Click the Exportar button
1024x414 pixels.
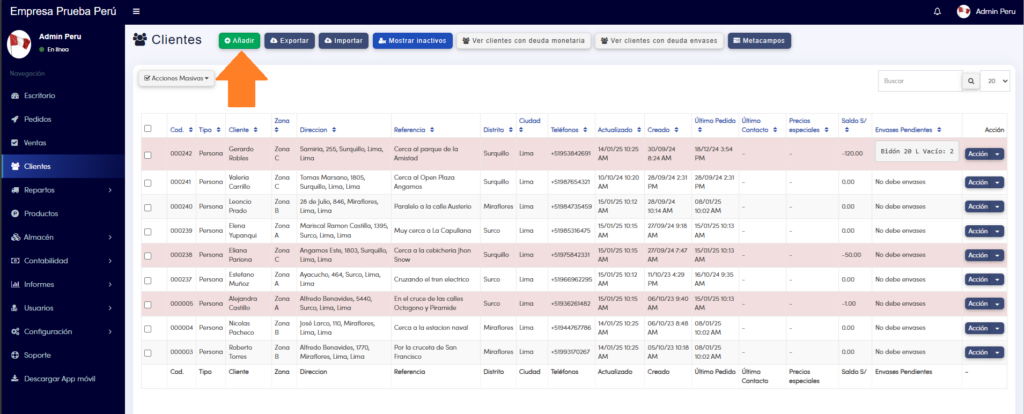click(289, 40)
